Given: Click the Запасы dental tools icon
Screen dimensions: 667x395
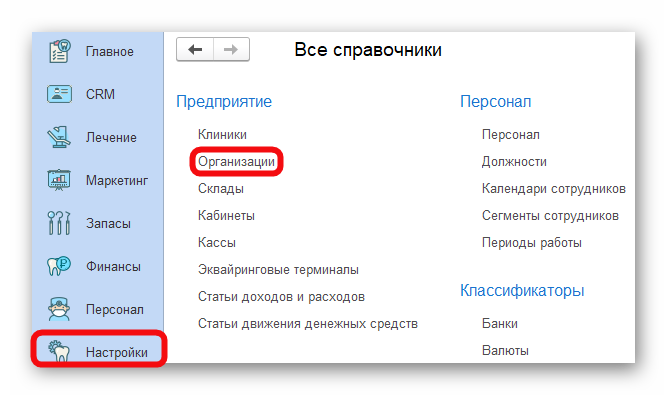Looking at the screenshot, I should (59, 223).
